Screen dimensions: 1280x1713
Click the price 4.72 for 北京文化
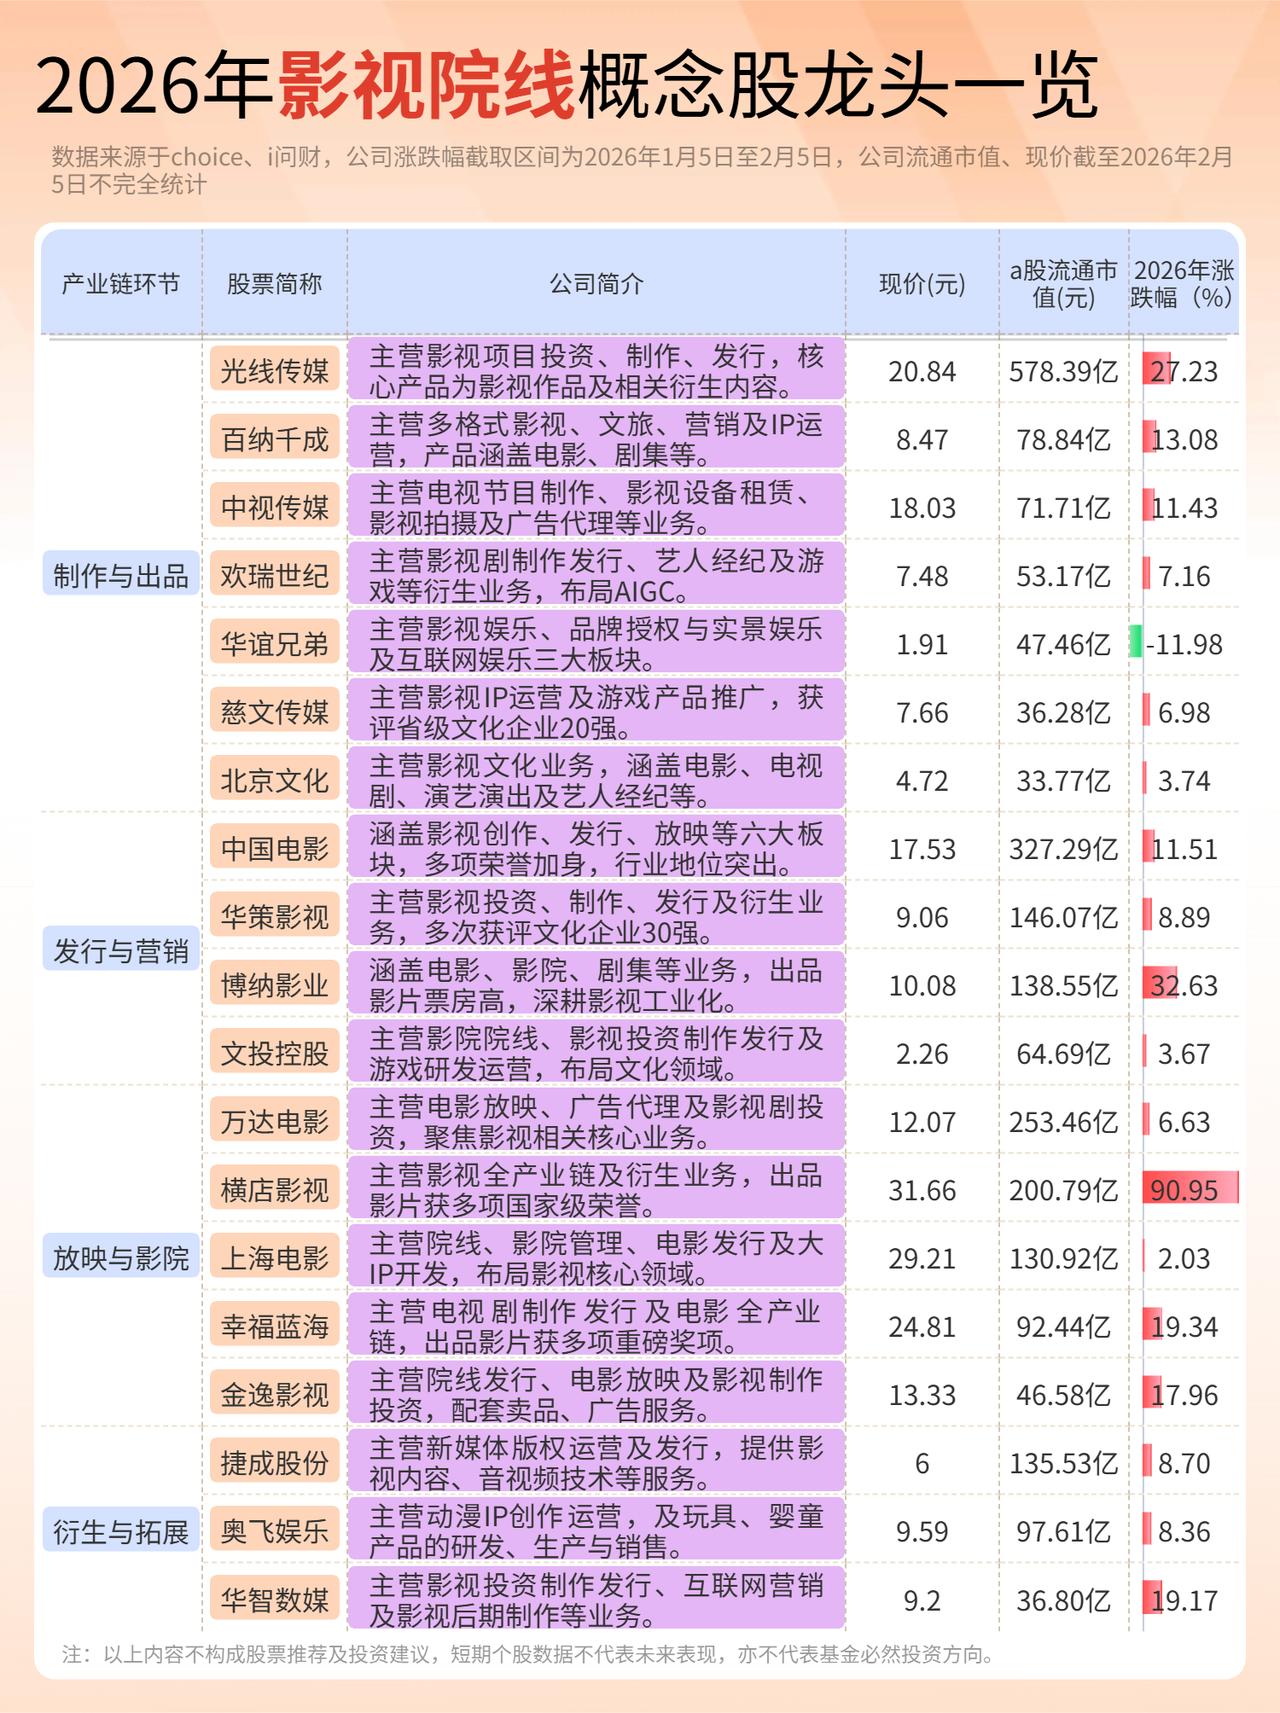click(x=922, y=781)
